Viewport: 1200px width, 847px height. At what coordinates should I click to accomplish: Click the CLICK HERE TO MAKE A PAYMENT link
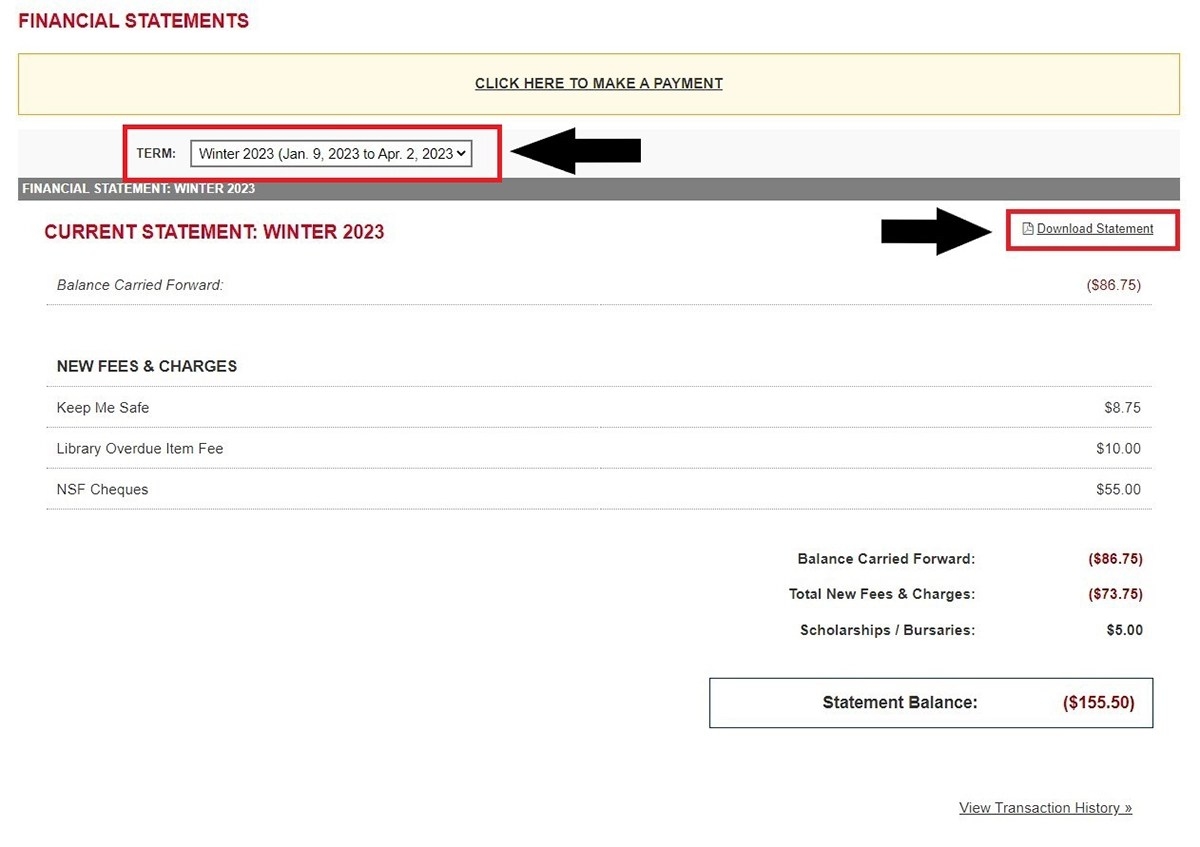pyautogui.click(x=598, y=83)
